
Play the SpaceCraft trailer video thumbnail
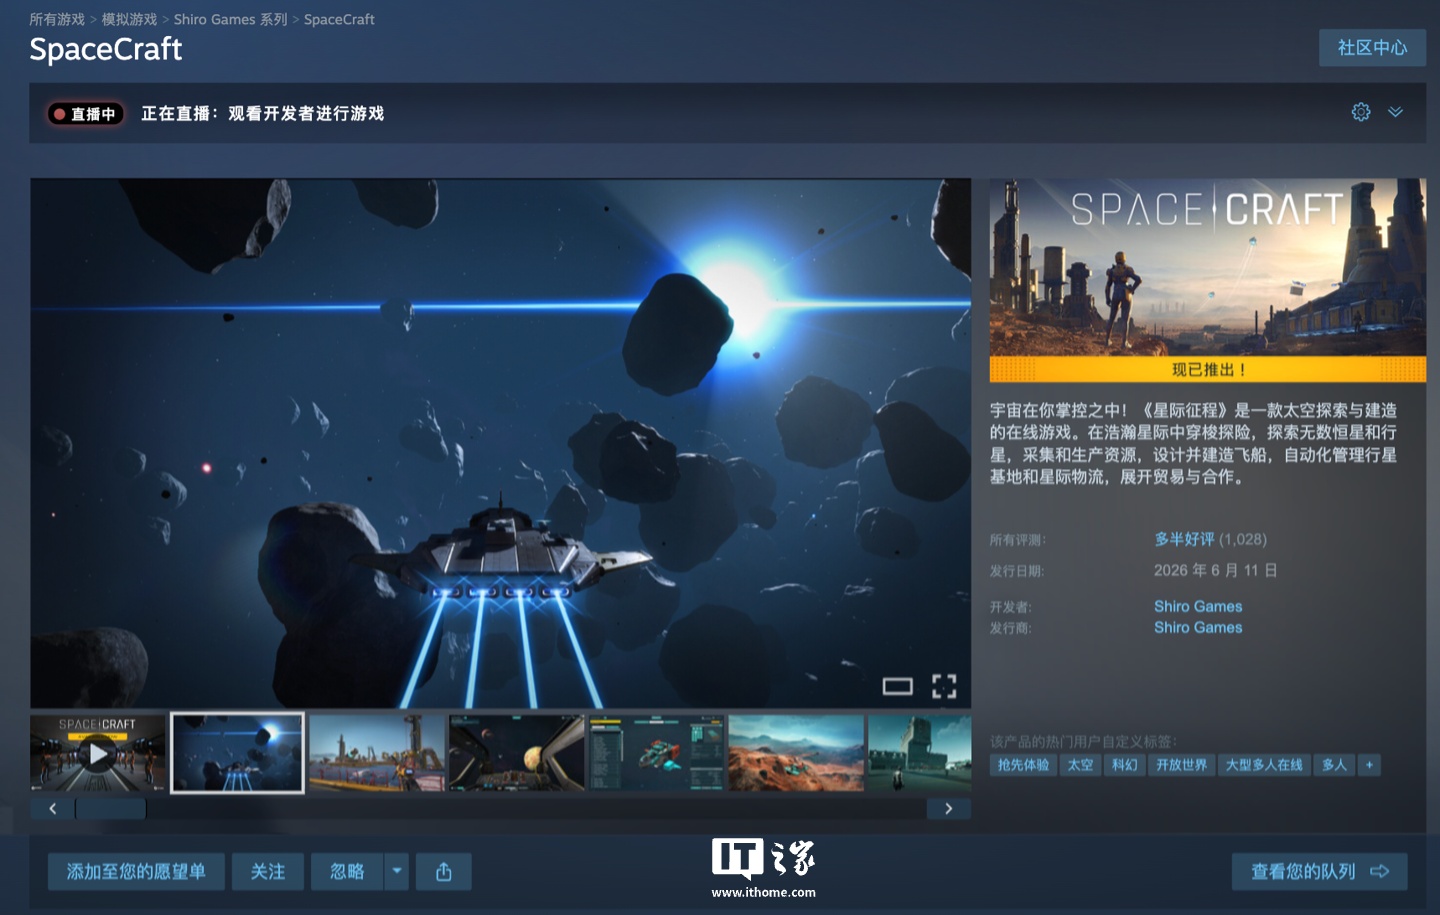pos(97,753)
